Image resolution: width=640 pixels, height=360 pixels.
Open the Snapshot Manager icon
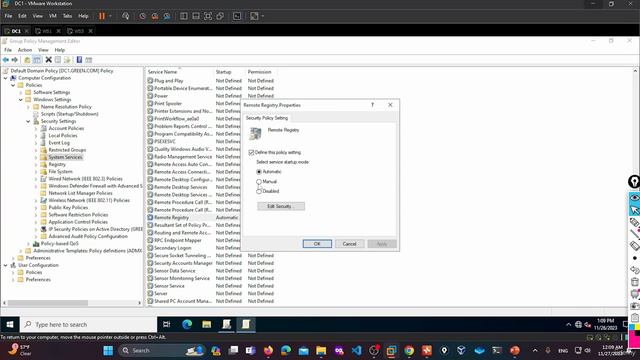click(167, 16)
